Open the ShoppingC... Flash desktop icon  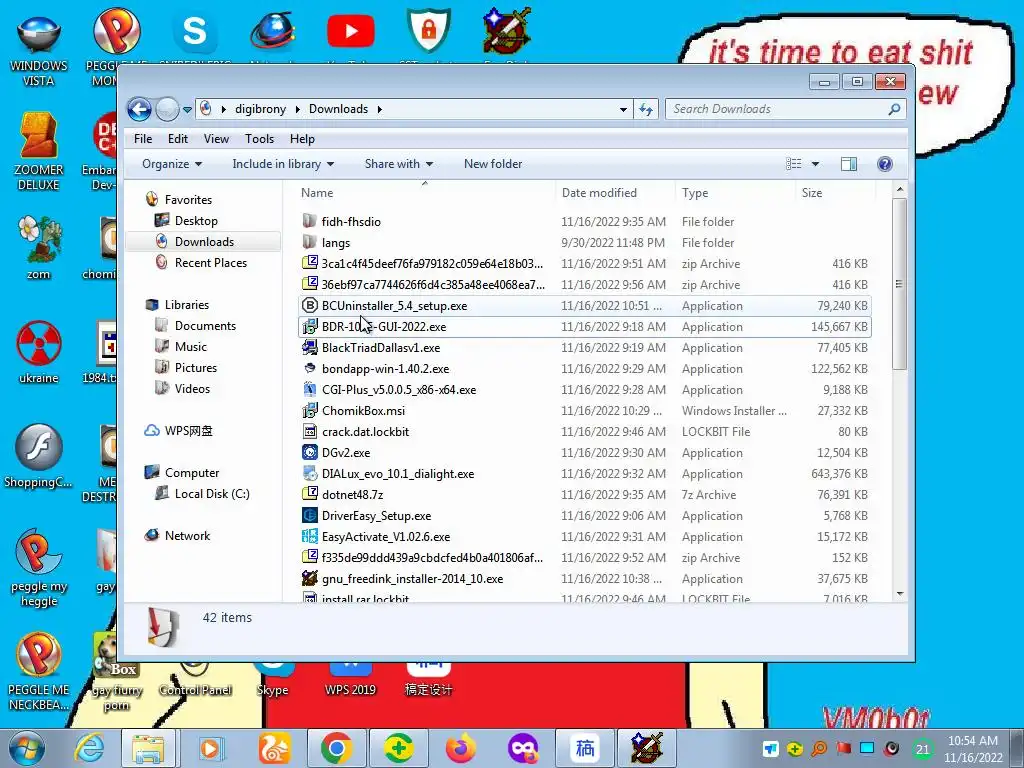[x=39, y=447]
